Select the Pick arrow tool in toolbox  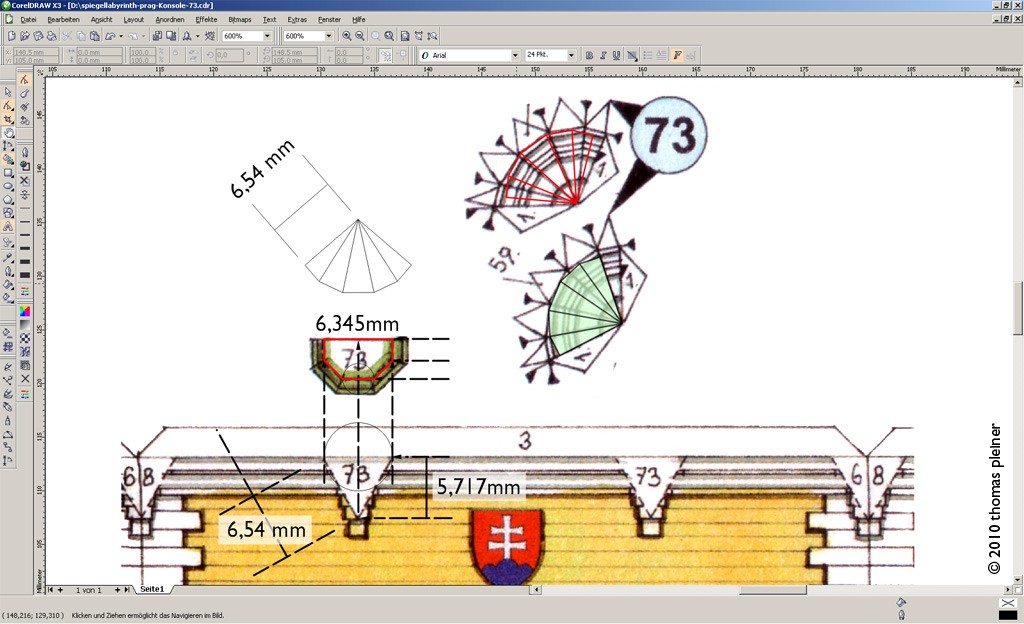pyautogui.click(x=8, y=92)
